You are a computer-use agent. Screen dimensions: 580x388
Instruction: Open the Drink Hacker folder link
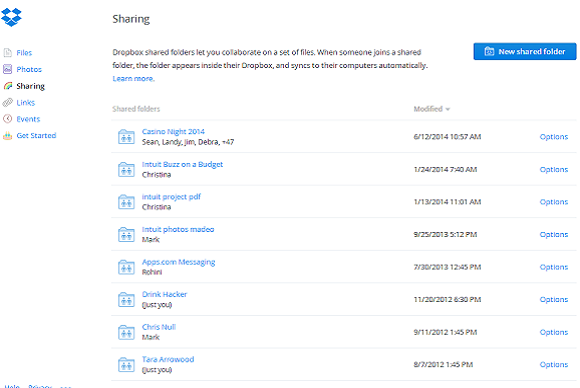(165, 294)
